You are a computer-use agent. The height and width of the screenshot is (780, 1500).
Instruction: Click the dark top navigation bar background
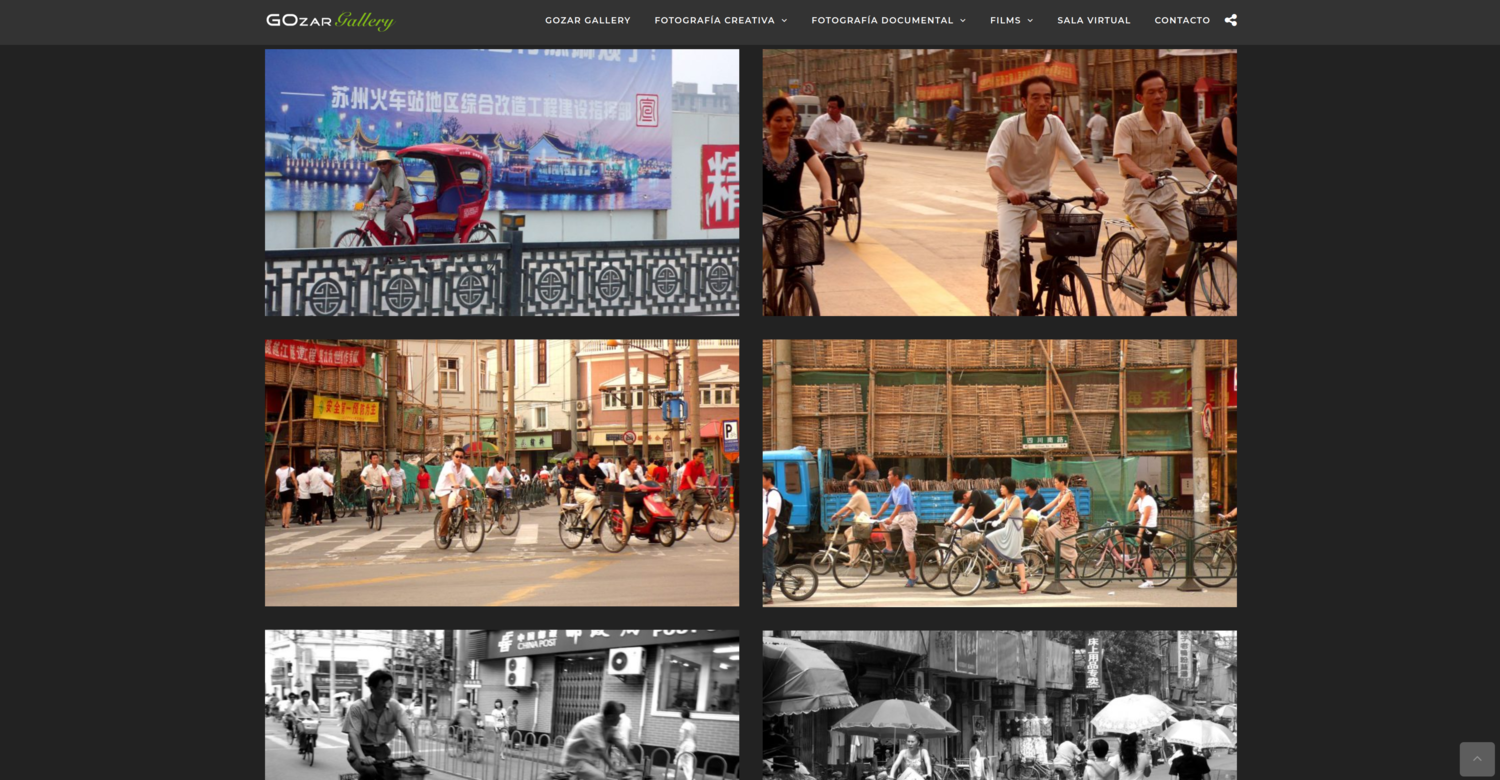(470, 20)
